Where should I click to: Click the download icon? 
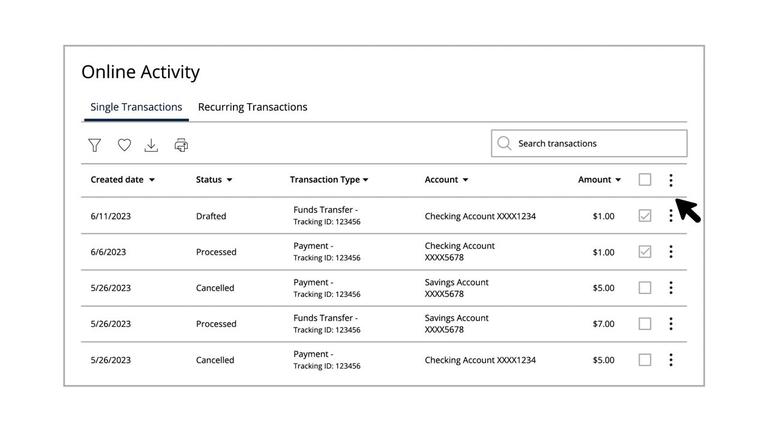[151, 145]
